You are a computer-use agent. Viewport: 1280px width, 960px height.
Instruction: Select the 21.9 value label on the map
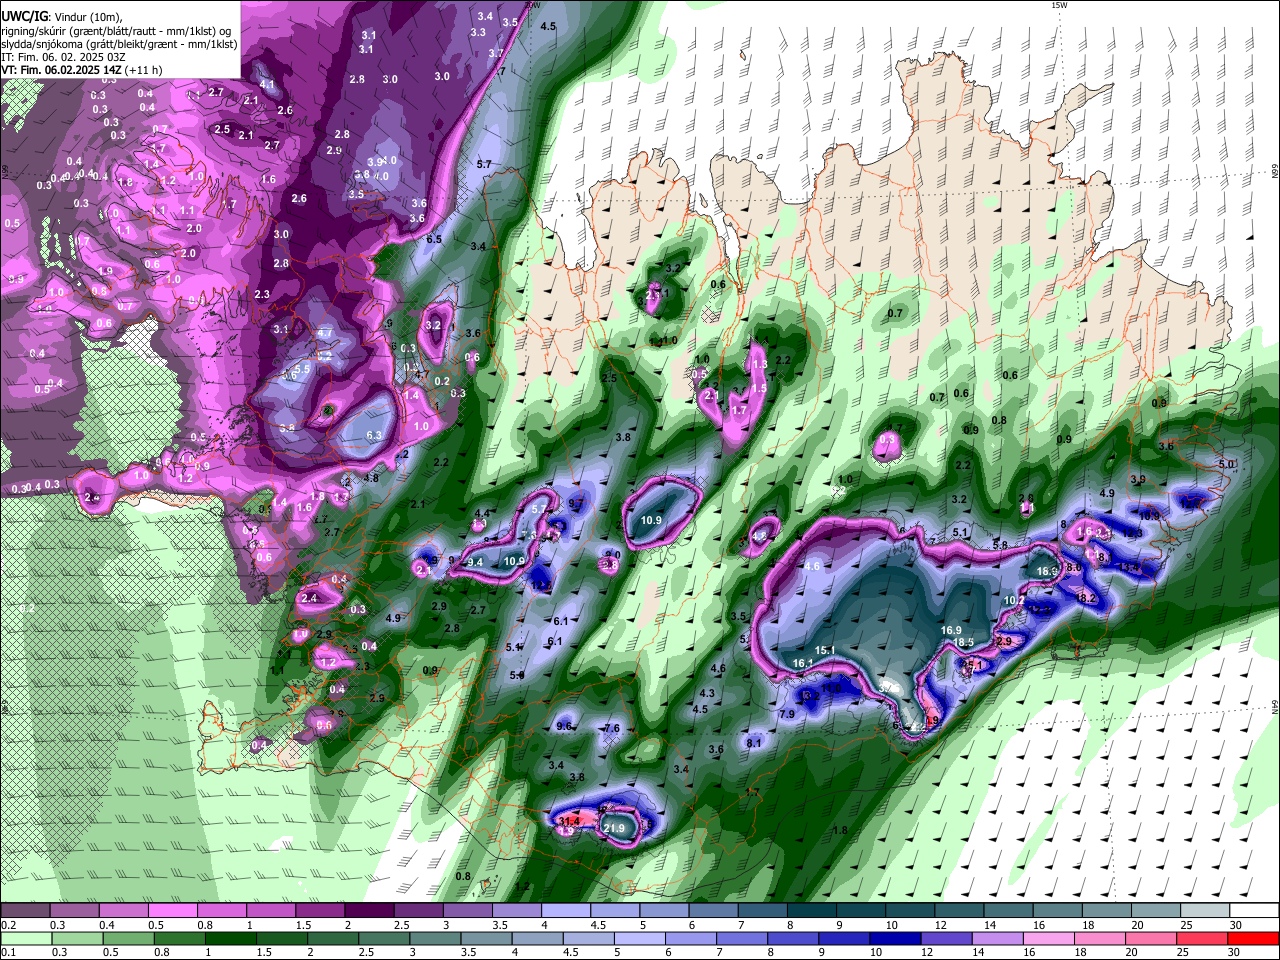click(x=614, y=828)
